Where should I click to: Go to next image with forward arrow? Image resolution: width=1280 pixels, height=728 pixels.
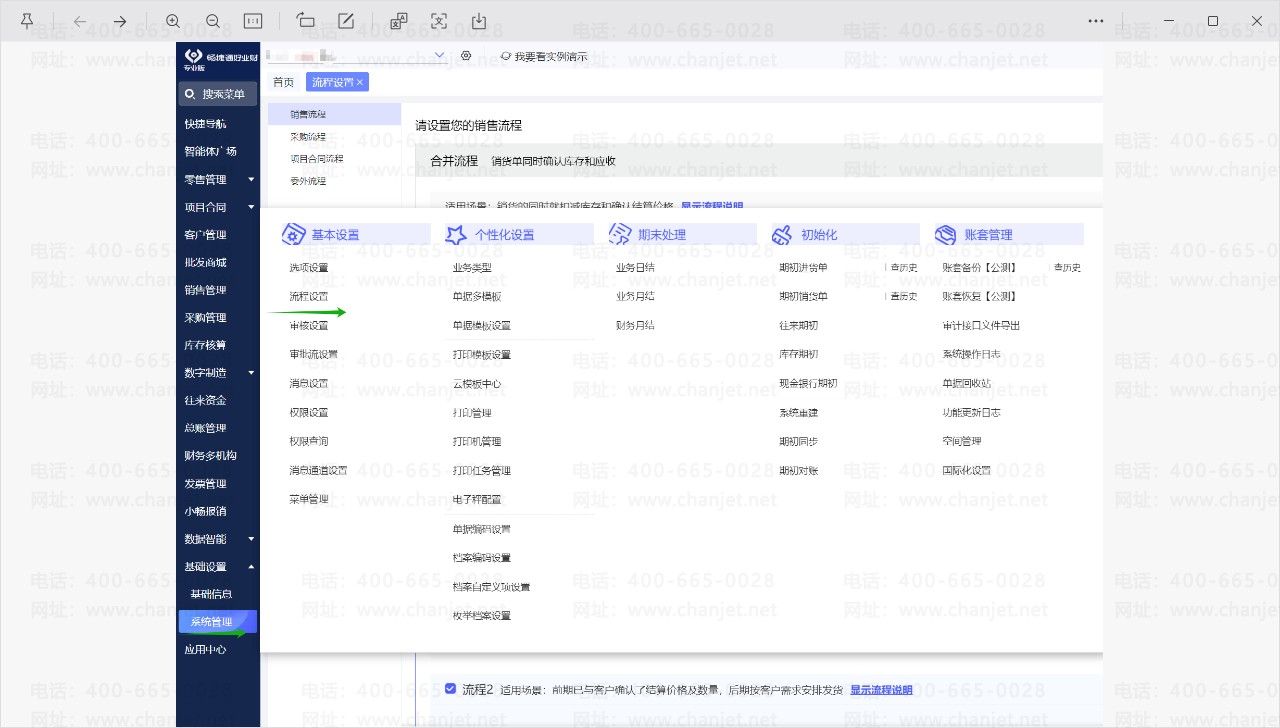tap(120, 21)
